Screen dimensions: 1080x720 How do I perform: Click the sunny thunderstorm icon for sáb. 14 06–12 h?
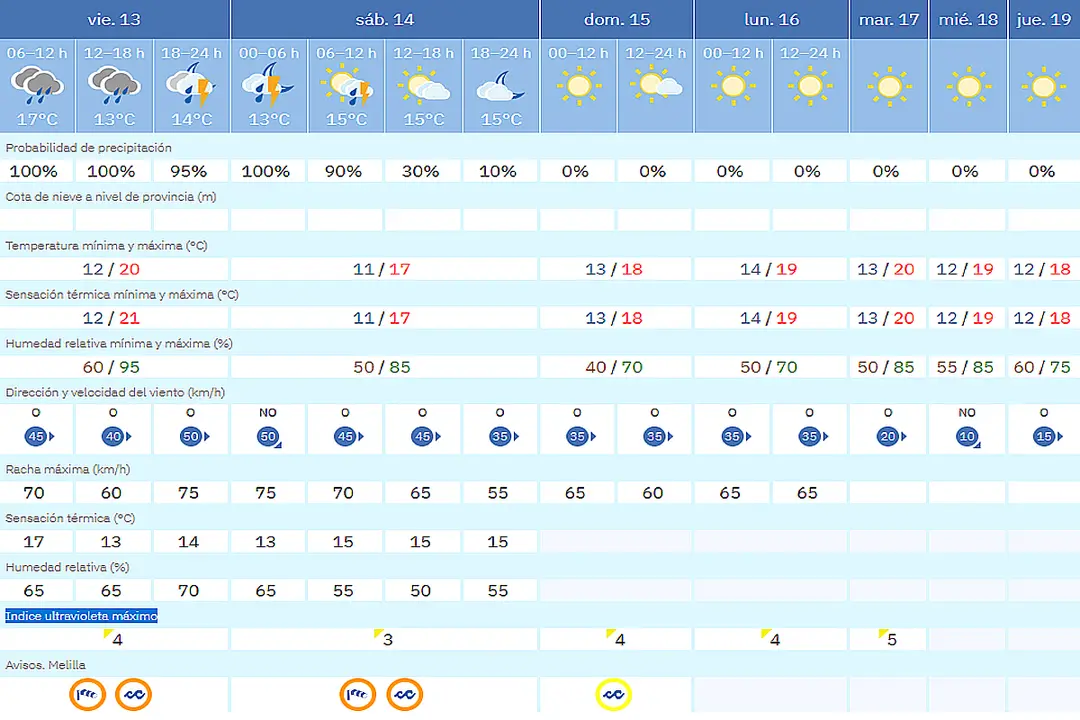(x=346, y=87)
